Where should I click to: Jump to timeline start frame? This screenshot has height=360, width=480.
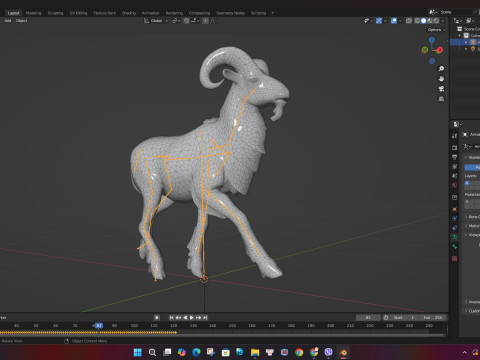pos(171,318)
